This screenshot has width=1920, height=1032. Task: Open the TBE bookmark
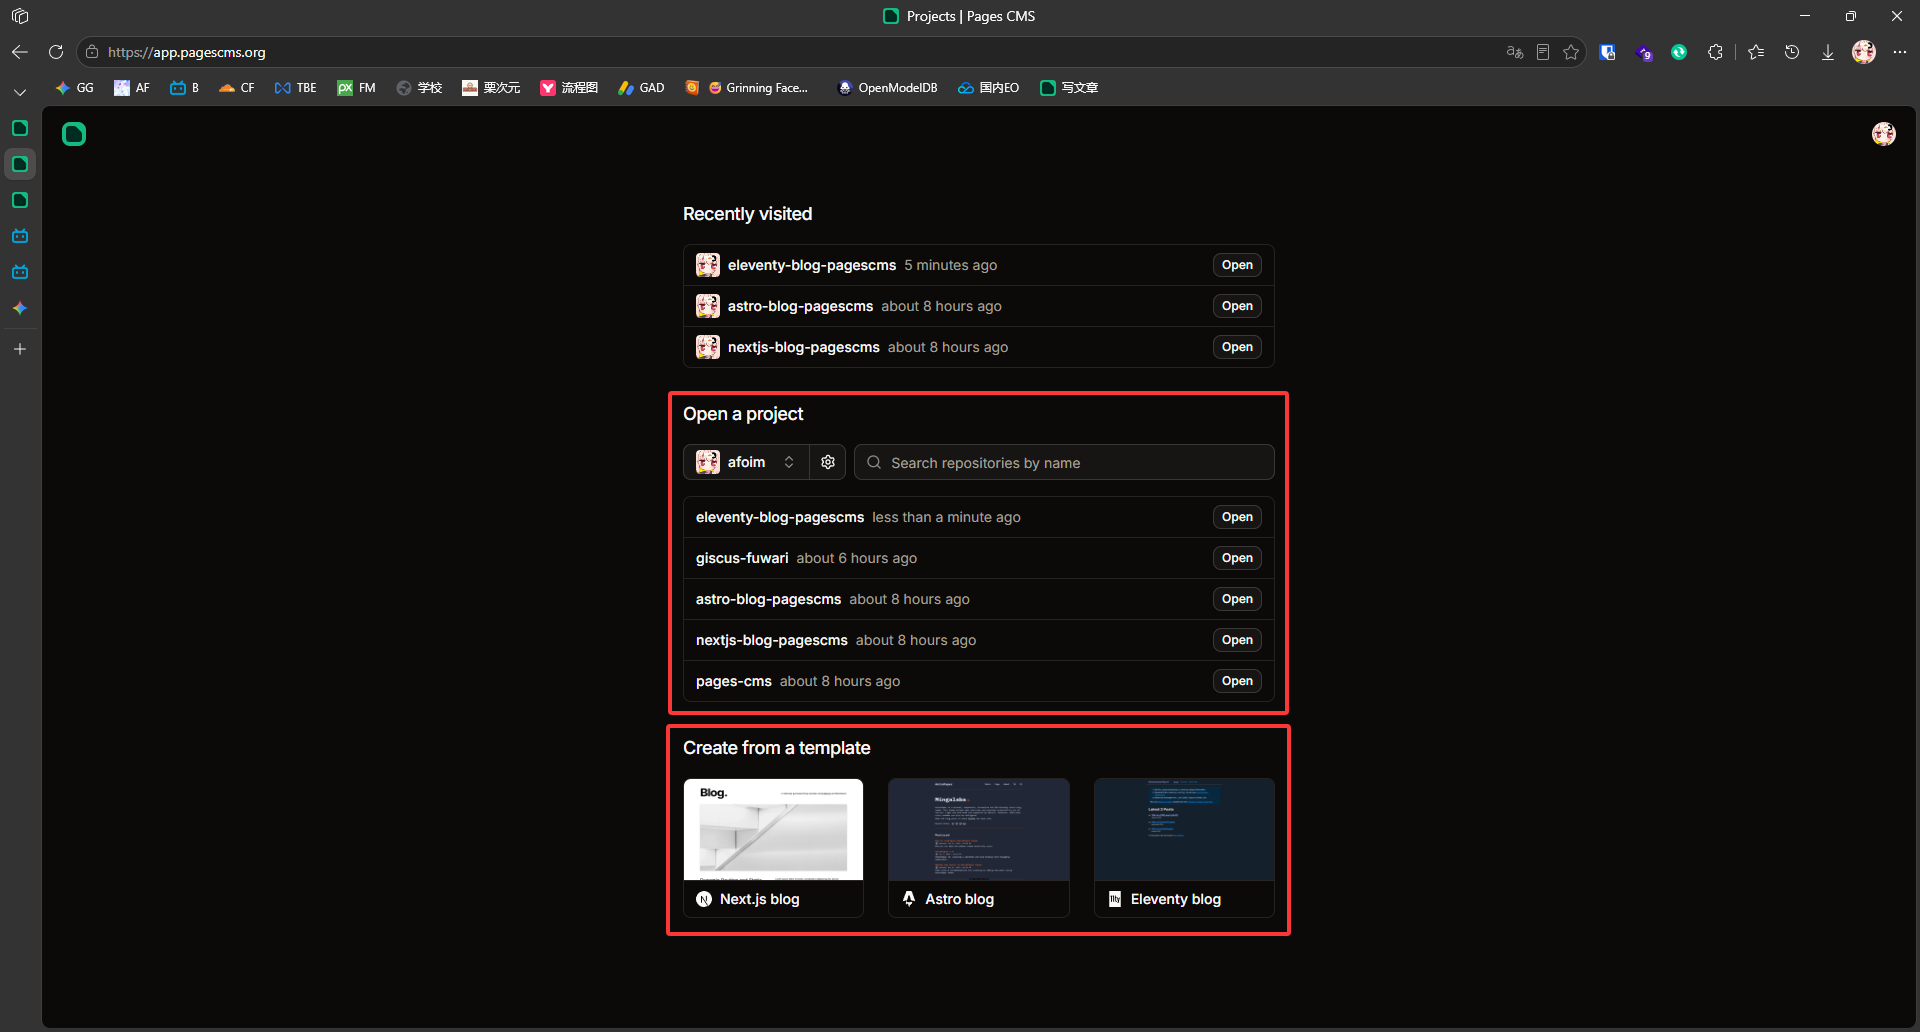point(296,88)
